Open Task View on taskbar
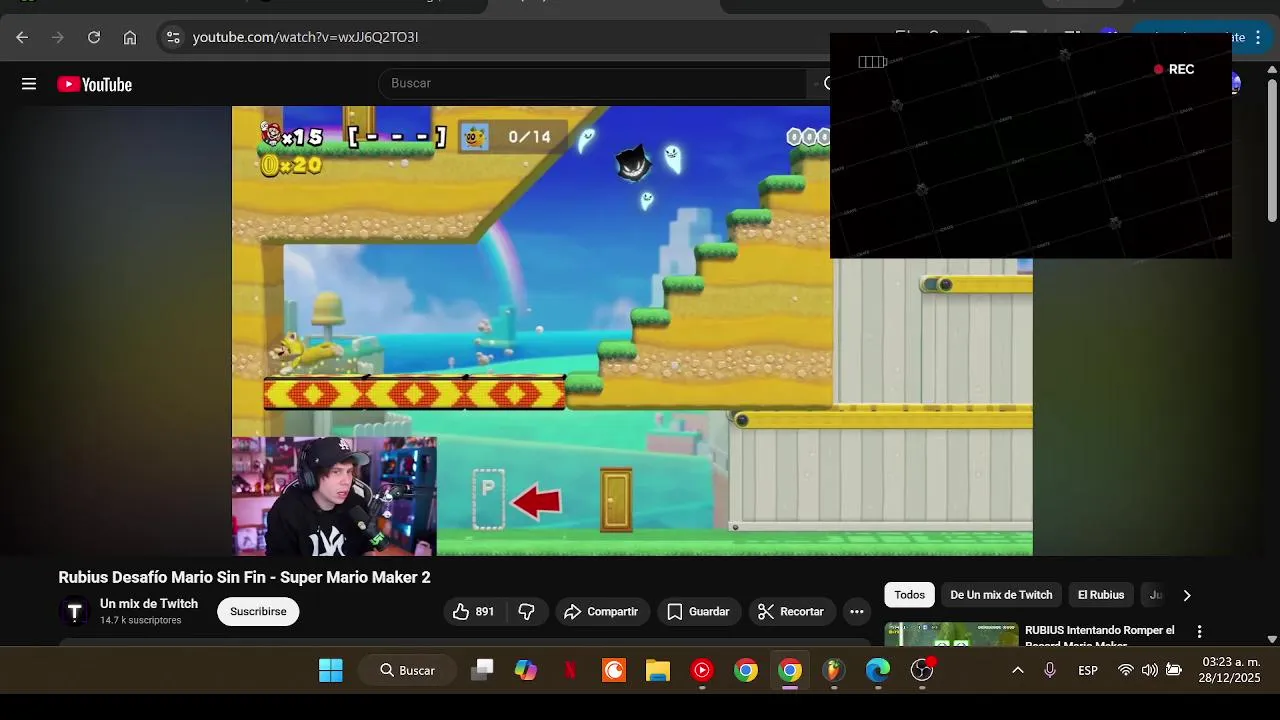Image resolution: width=1280 pixels, height=720 pixels. click(x=482, y=670)
